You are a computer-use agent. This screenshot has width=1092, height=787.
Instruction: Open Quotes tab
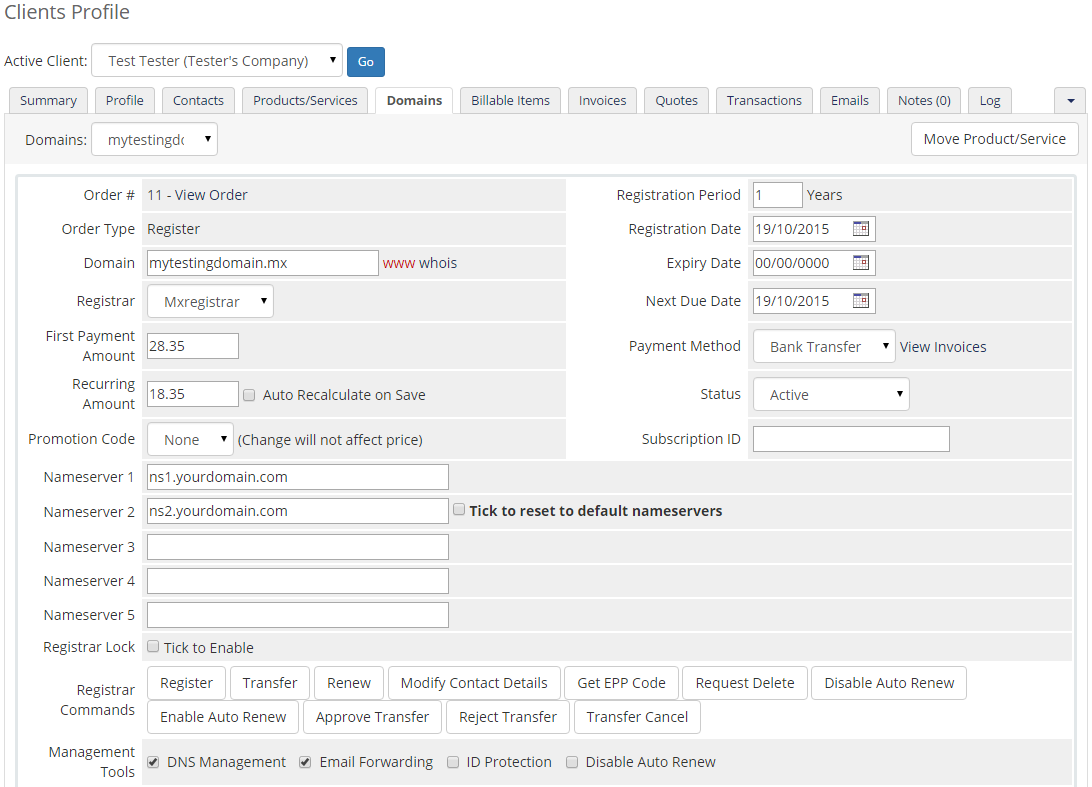[676, 100]
